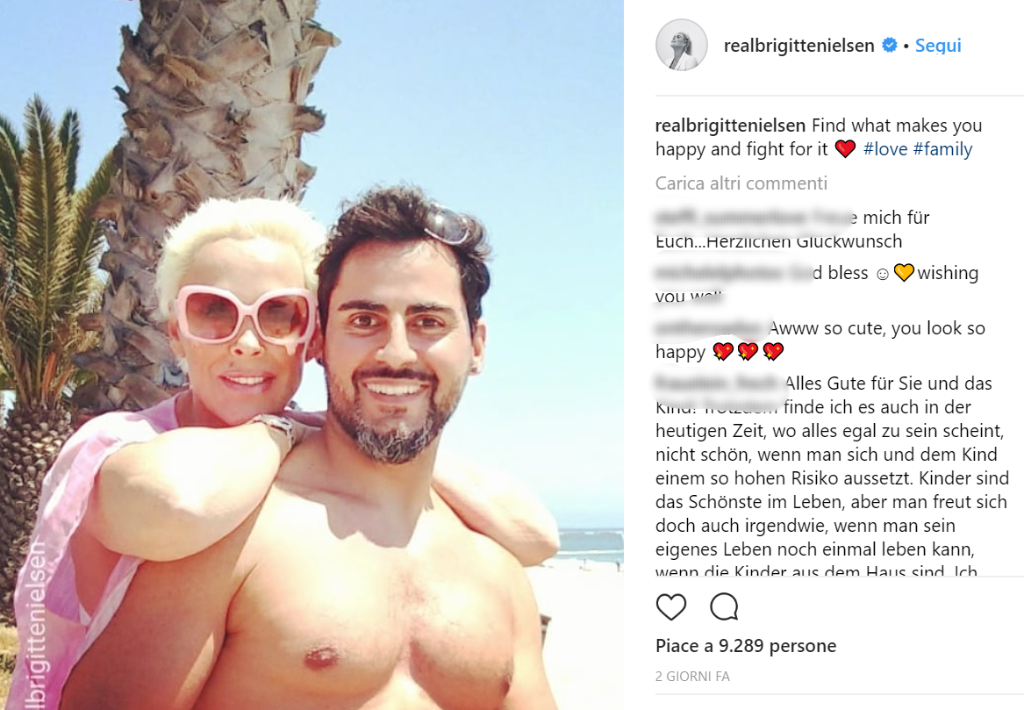The width and height of the screenshot is (1024, 710).
Task: Open the comment speech bubble icon
Action: click(724, 607)
